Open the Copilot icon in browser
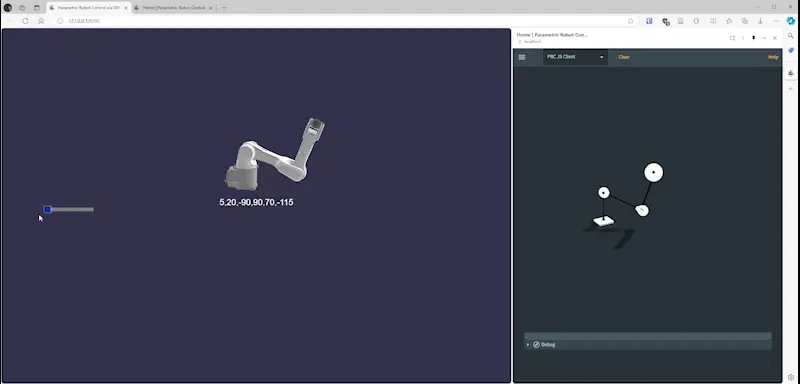Screen dimensions: 800x384 pos(791,21)
